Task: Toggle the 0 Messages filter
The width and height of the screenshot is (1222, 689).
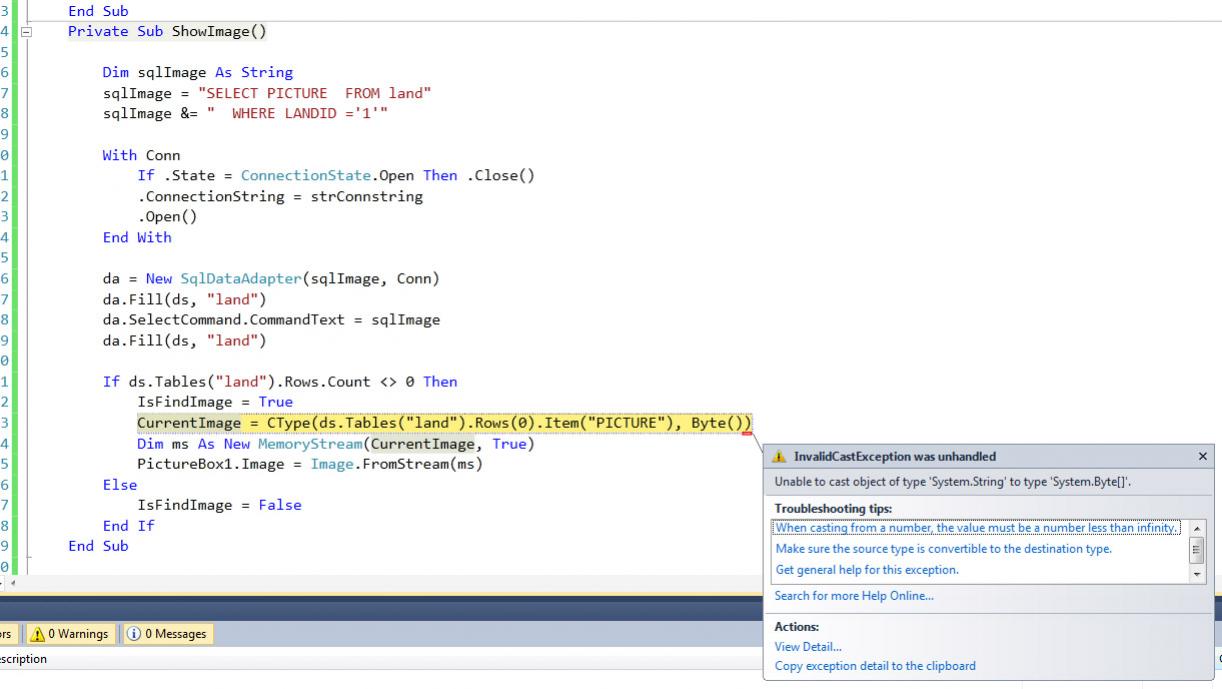Action: [x=166, y=634]
